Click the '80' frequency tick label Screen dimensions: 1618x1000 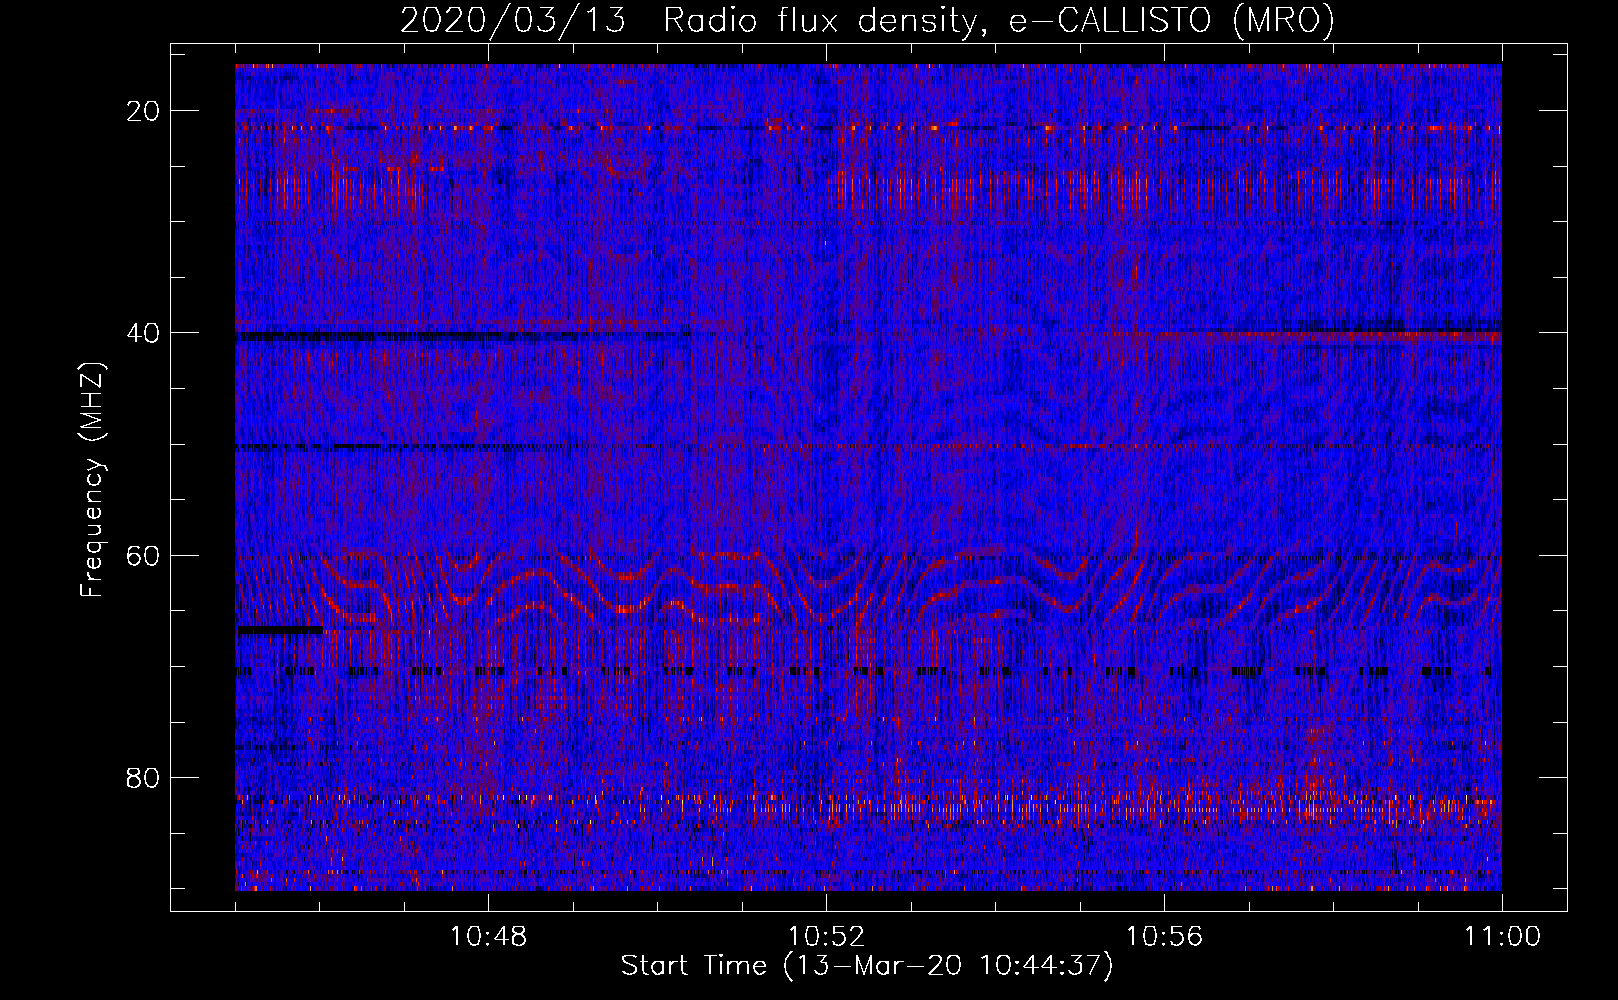[x=144, y=777]
